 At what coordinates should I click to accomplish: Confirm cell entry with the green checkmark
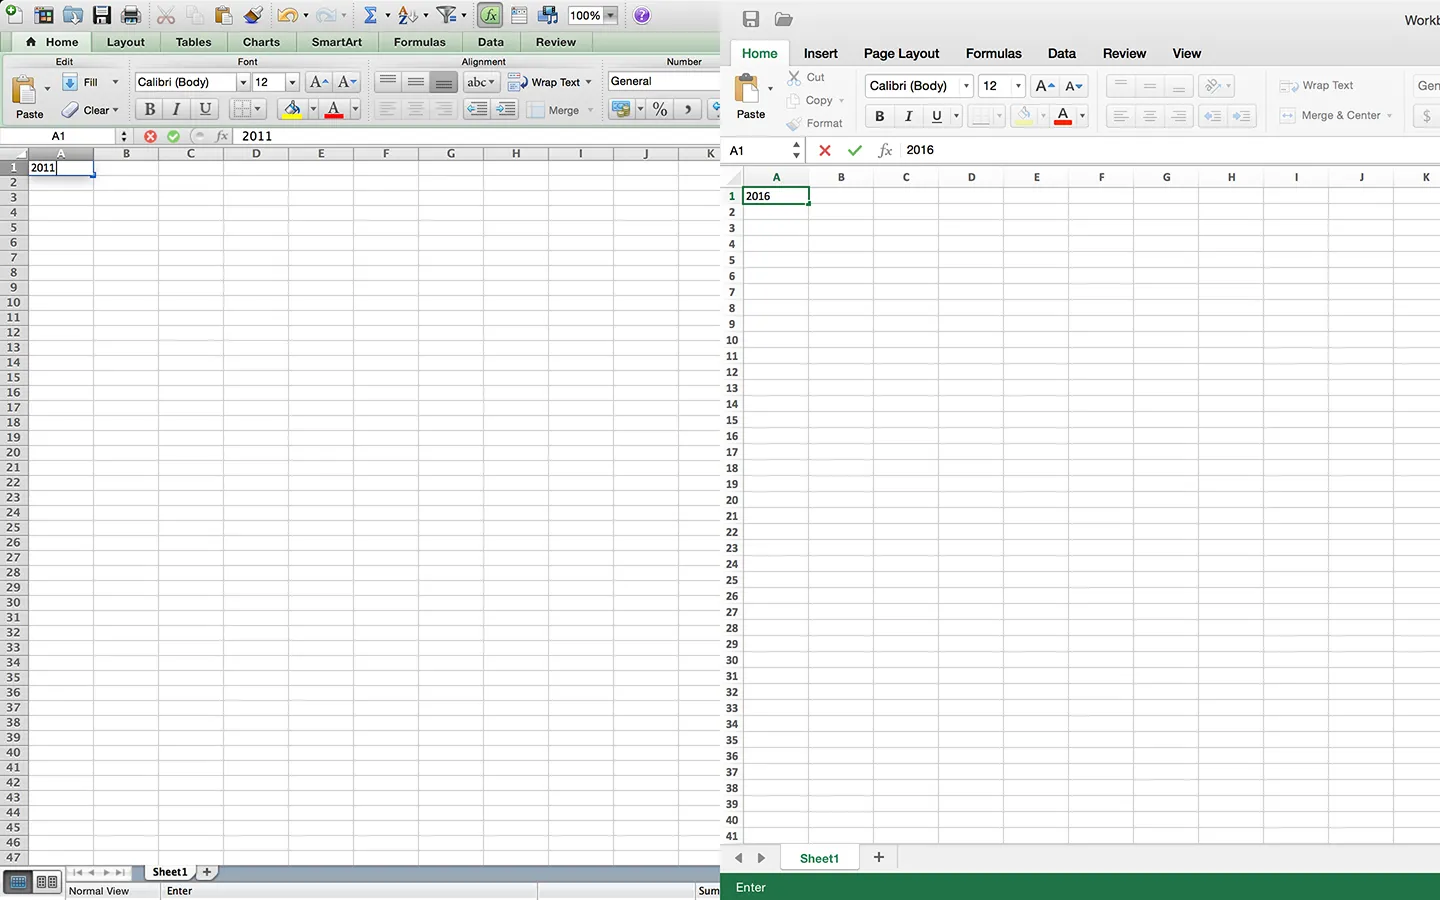click(855, 150)
